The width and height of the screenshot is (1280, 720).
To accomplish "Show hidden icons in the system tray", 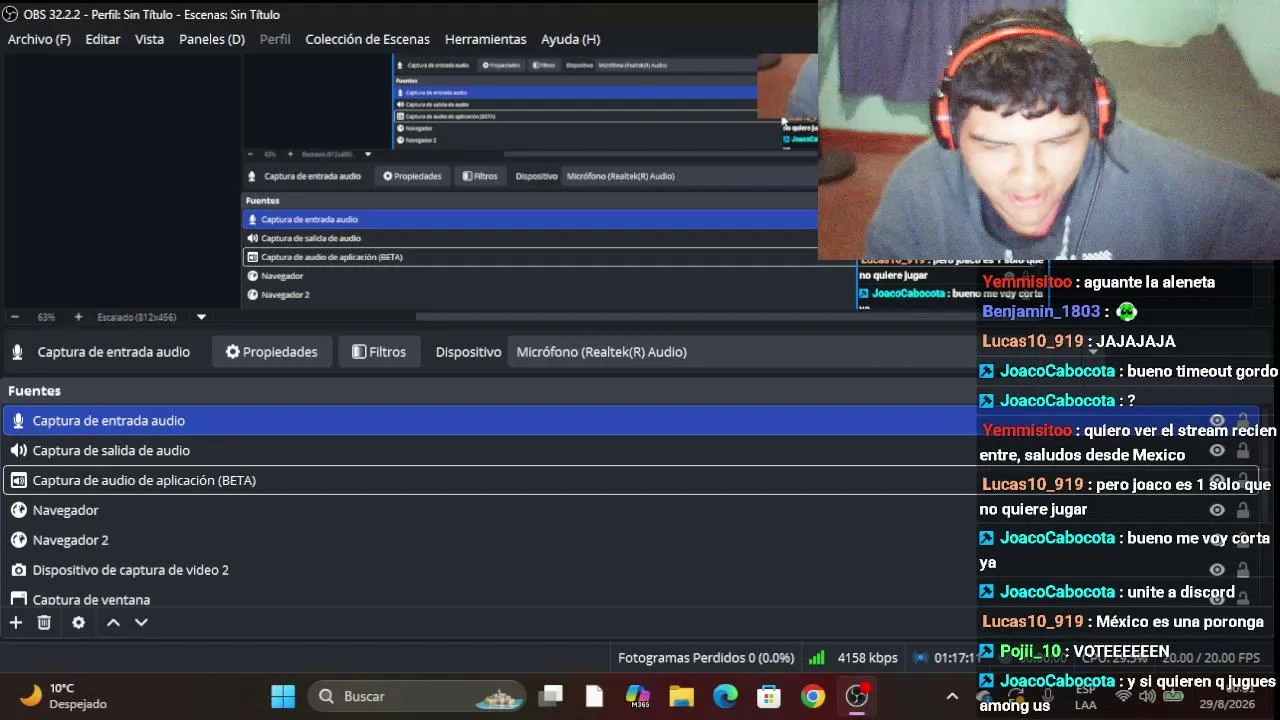I will coord(952,696).
